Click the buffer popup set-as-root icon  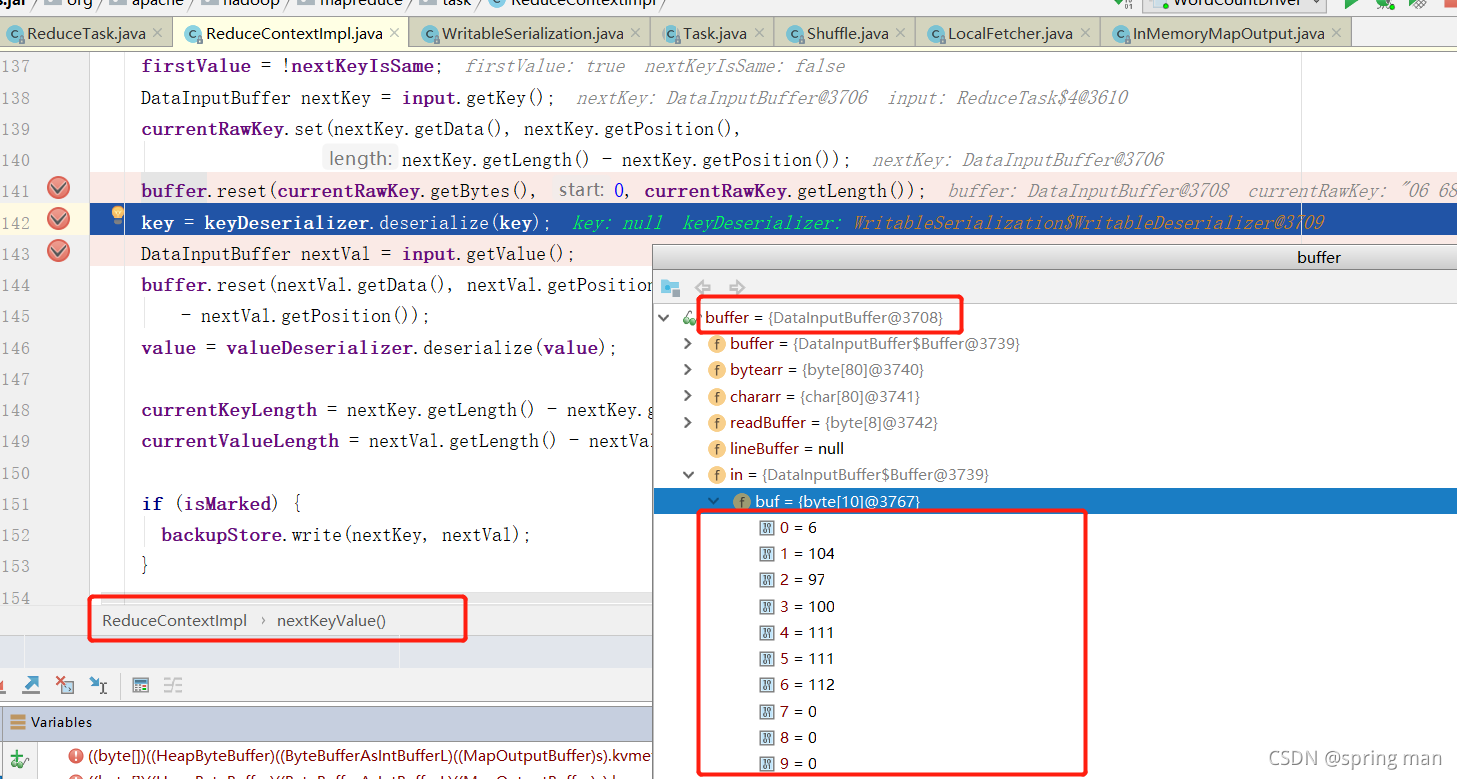click(x=670, y=287)
